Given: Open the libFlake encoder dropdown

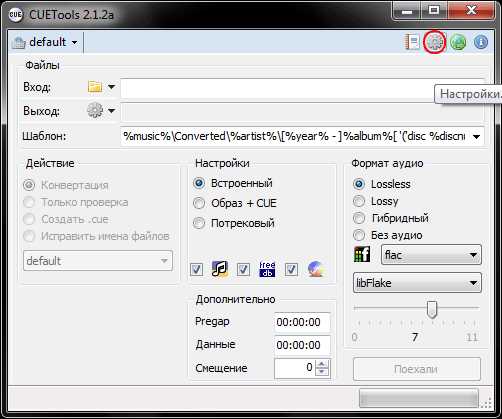Looking at the screenshot, I should pos(417,283).
